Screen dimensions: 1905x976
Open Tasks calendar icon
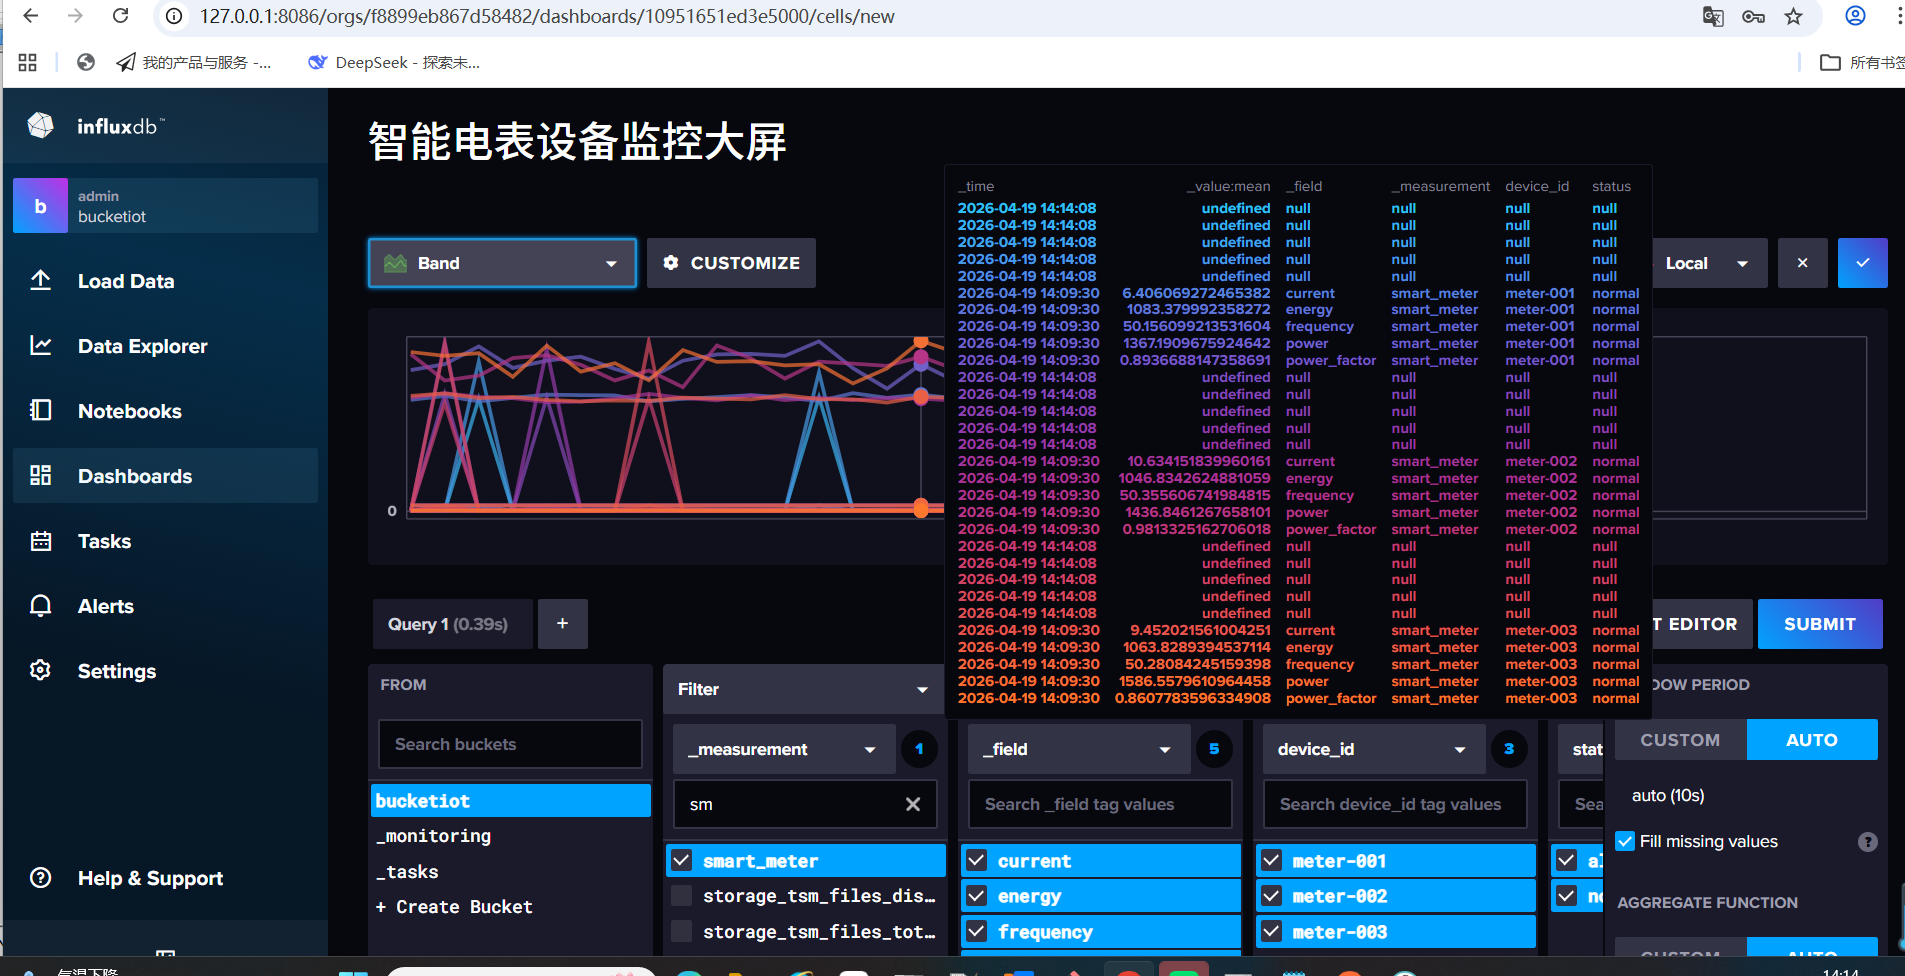41,540
